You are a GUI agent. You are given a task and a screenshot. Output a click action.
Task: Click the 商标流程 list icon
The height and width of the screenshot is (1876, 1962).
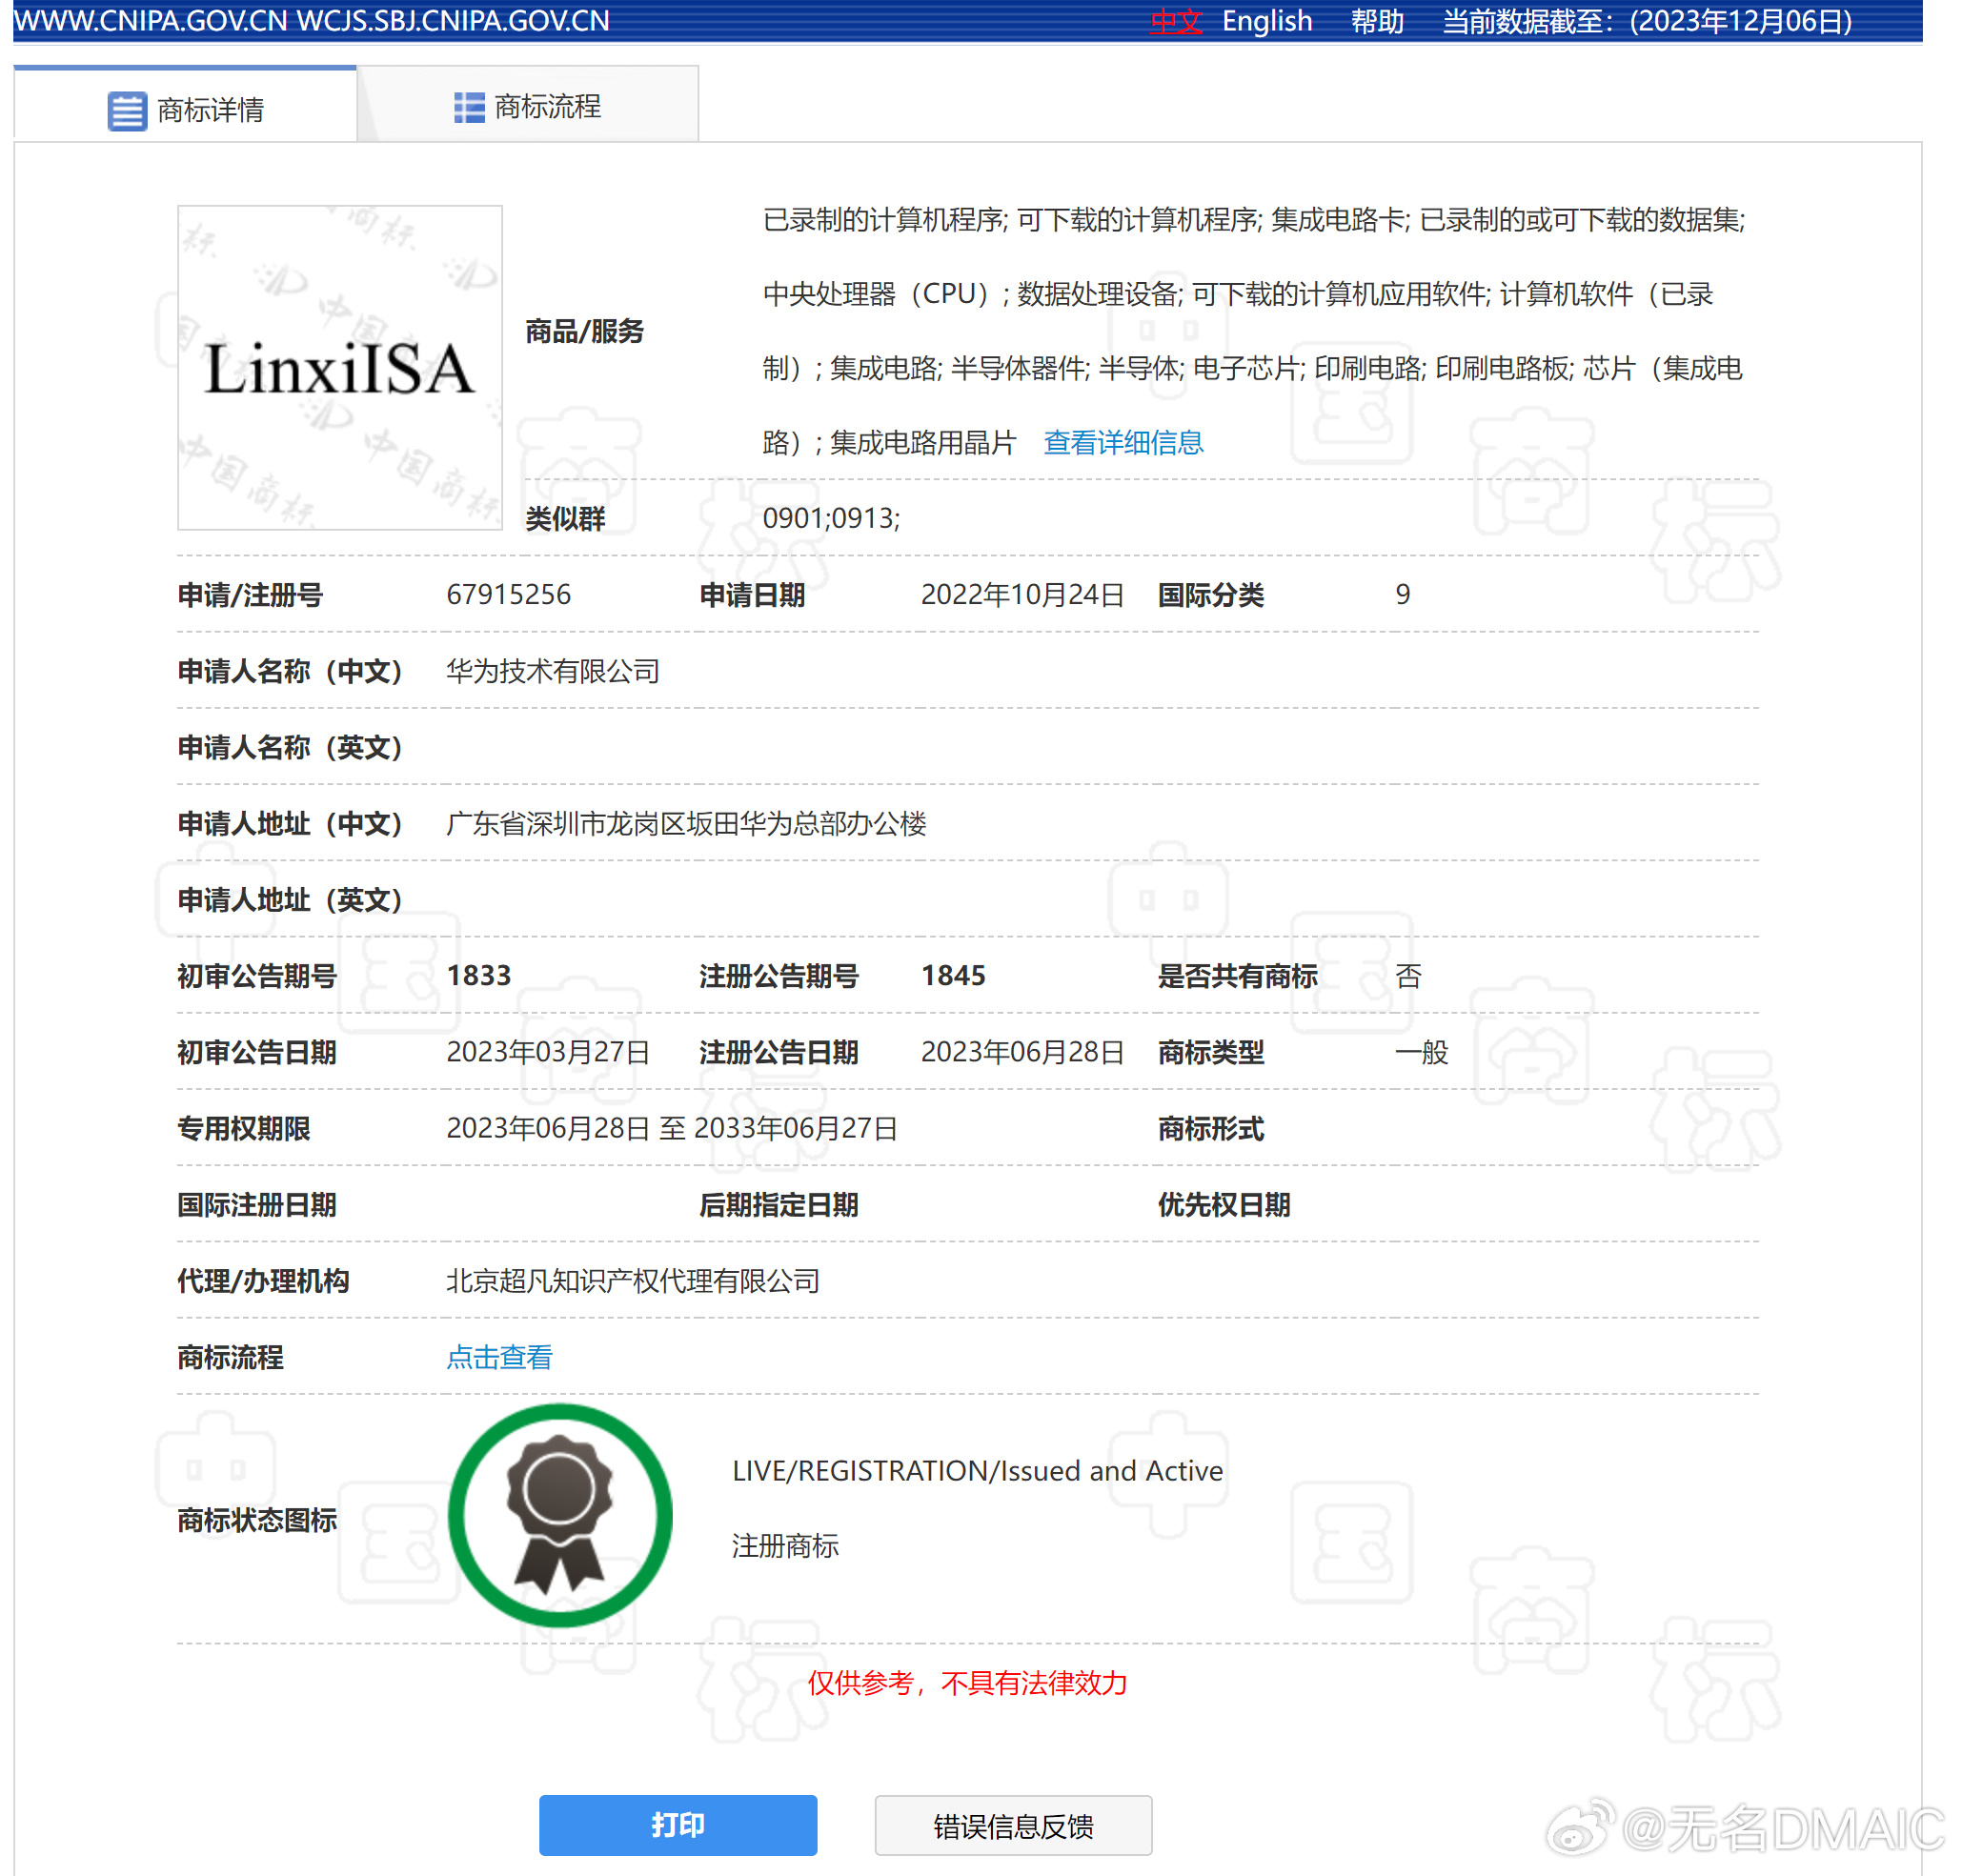coord(469,107)
